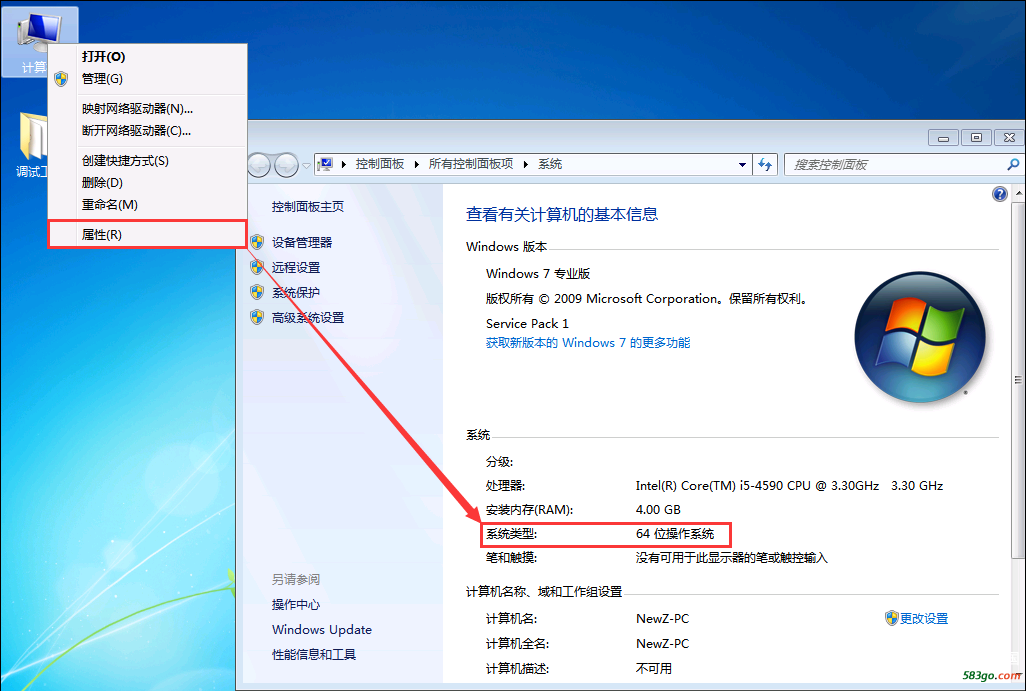Click shield icon next to 系统保护
Viewport: 1026px width, 691px height.
257,292
